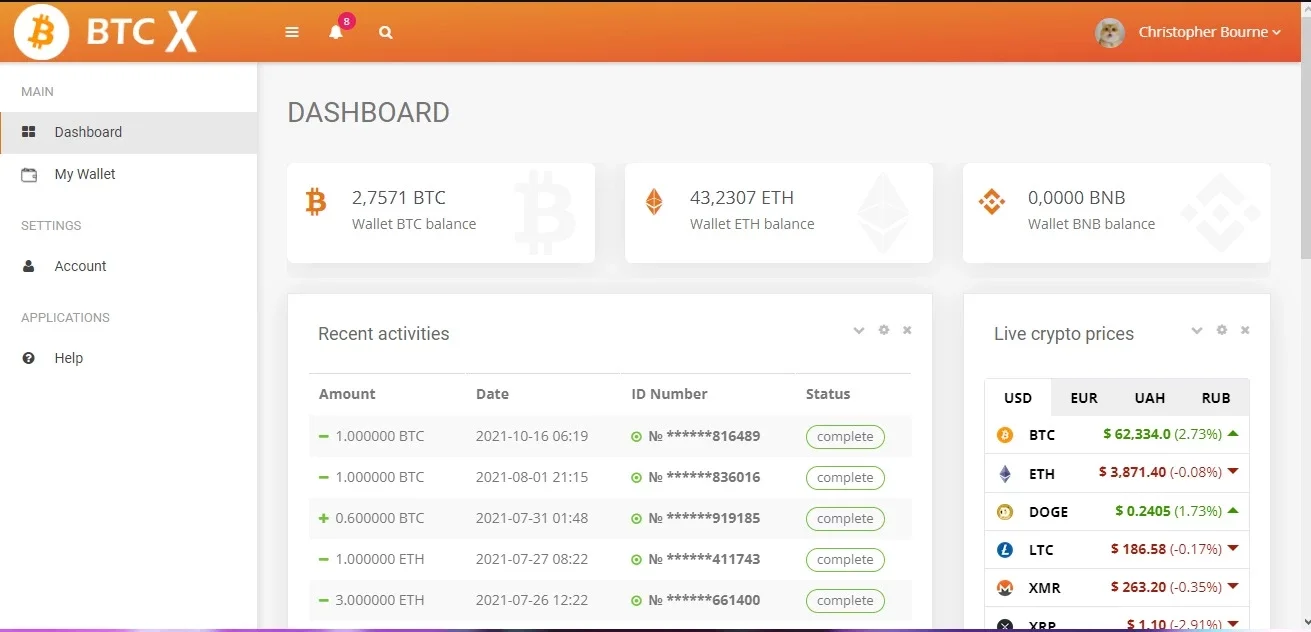Screen dimensions: 1311x632
Task: Click the Ethereum icon on ETH balance card
Action: [x=654, y=202]
